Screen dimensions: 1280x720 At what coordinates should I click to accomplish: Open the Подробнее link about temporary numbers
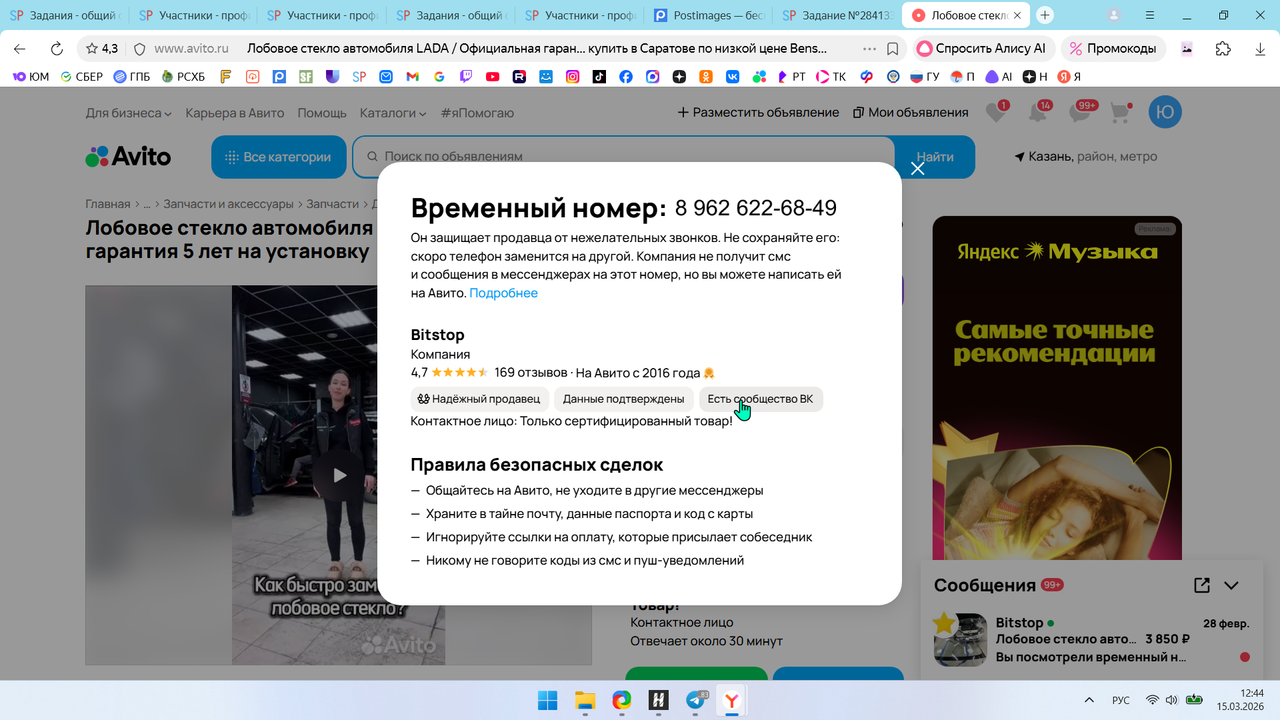point(503,293)
